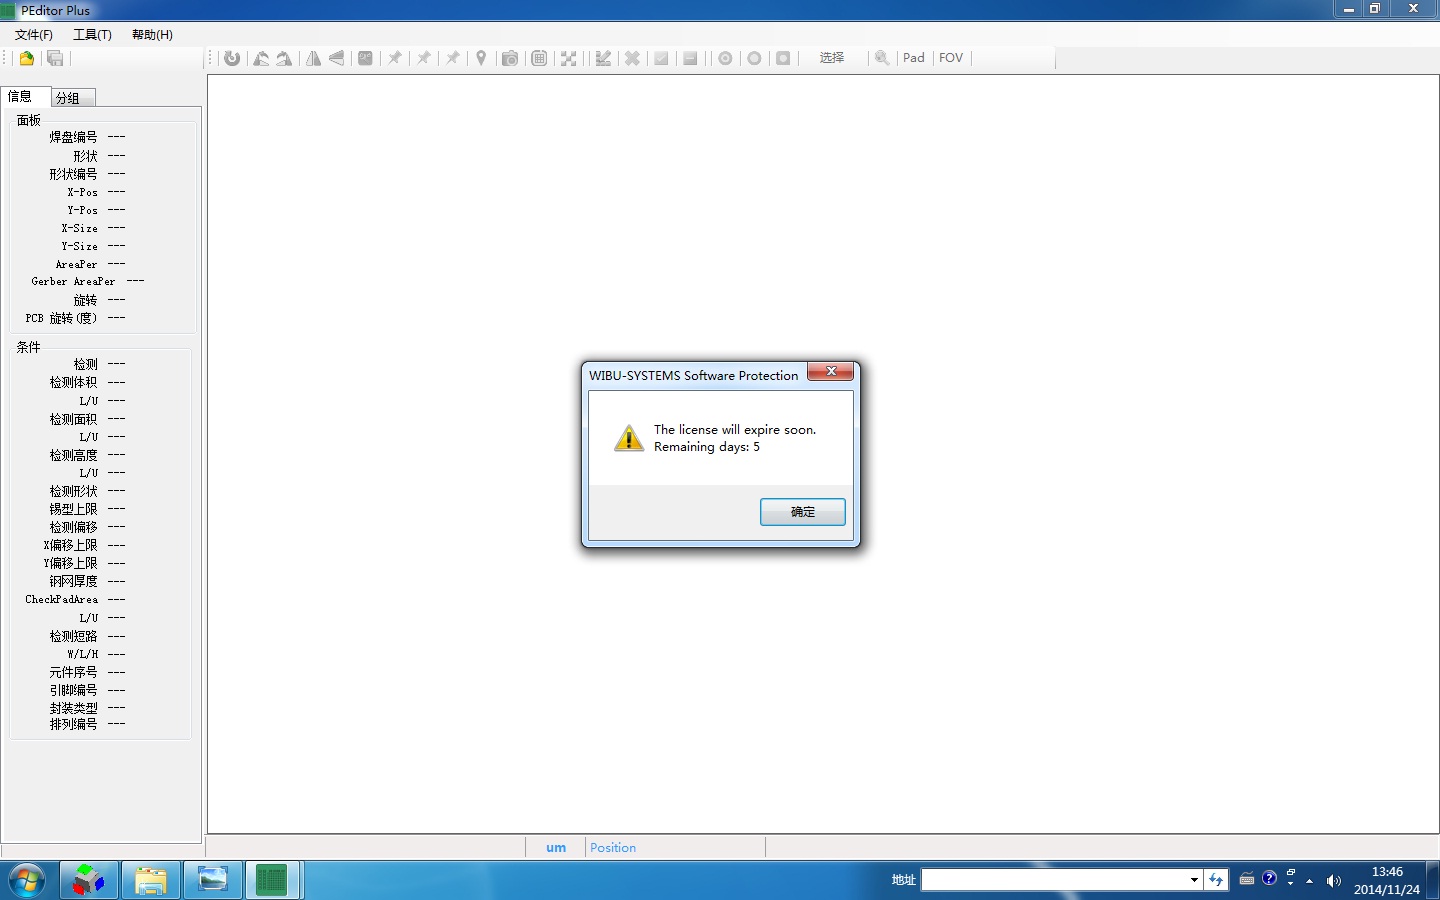Click the save all icon in toolbar
1440x900 pixels.
tap(55, 58)
